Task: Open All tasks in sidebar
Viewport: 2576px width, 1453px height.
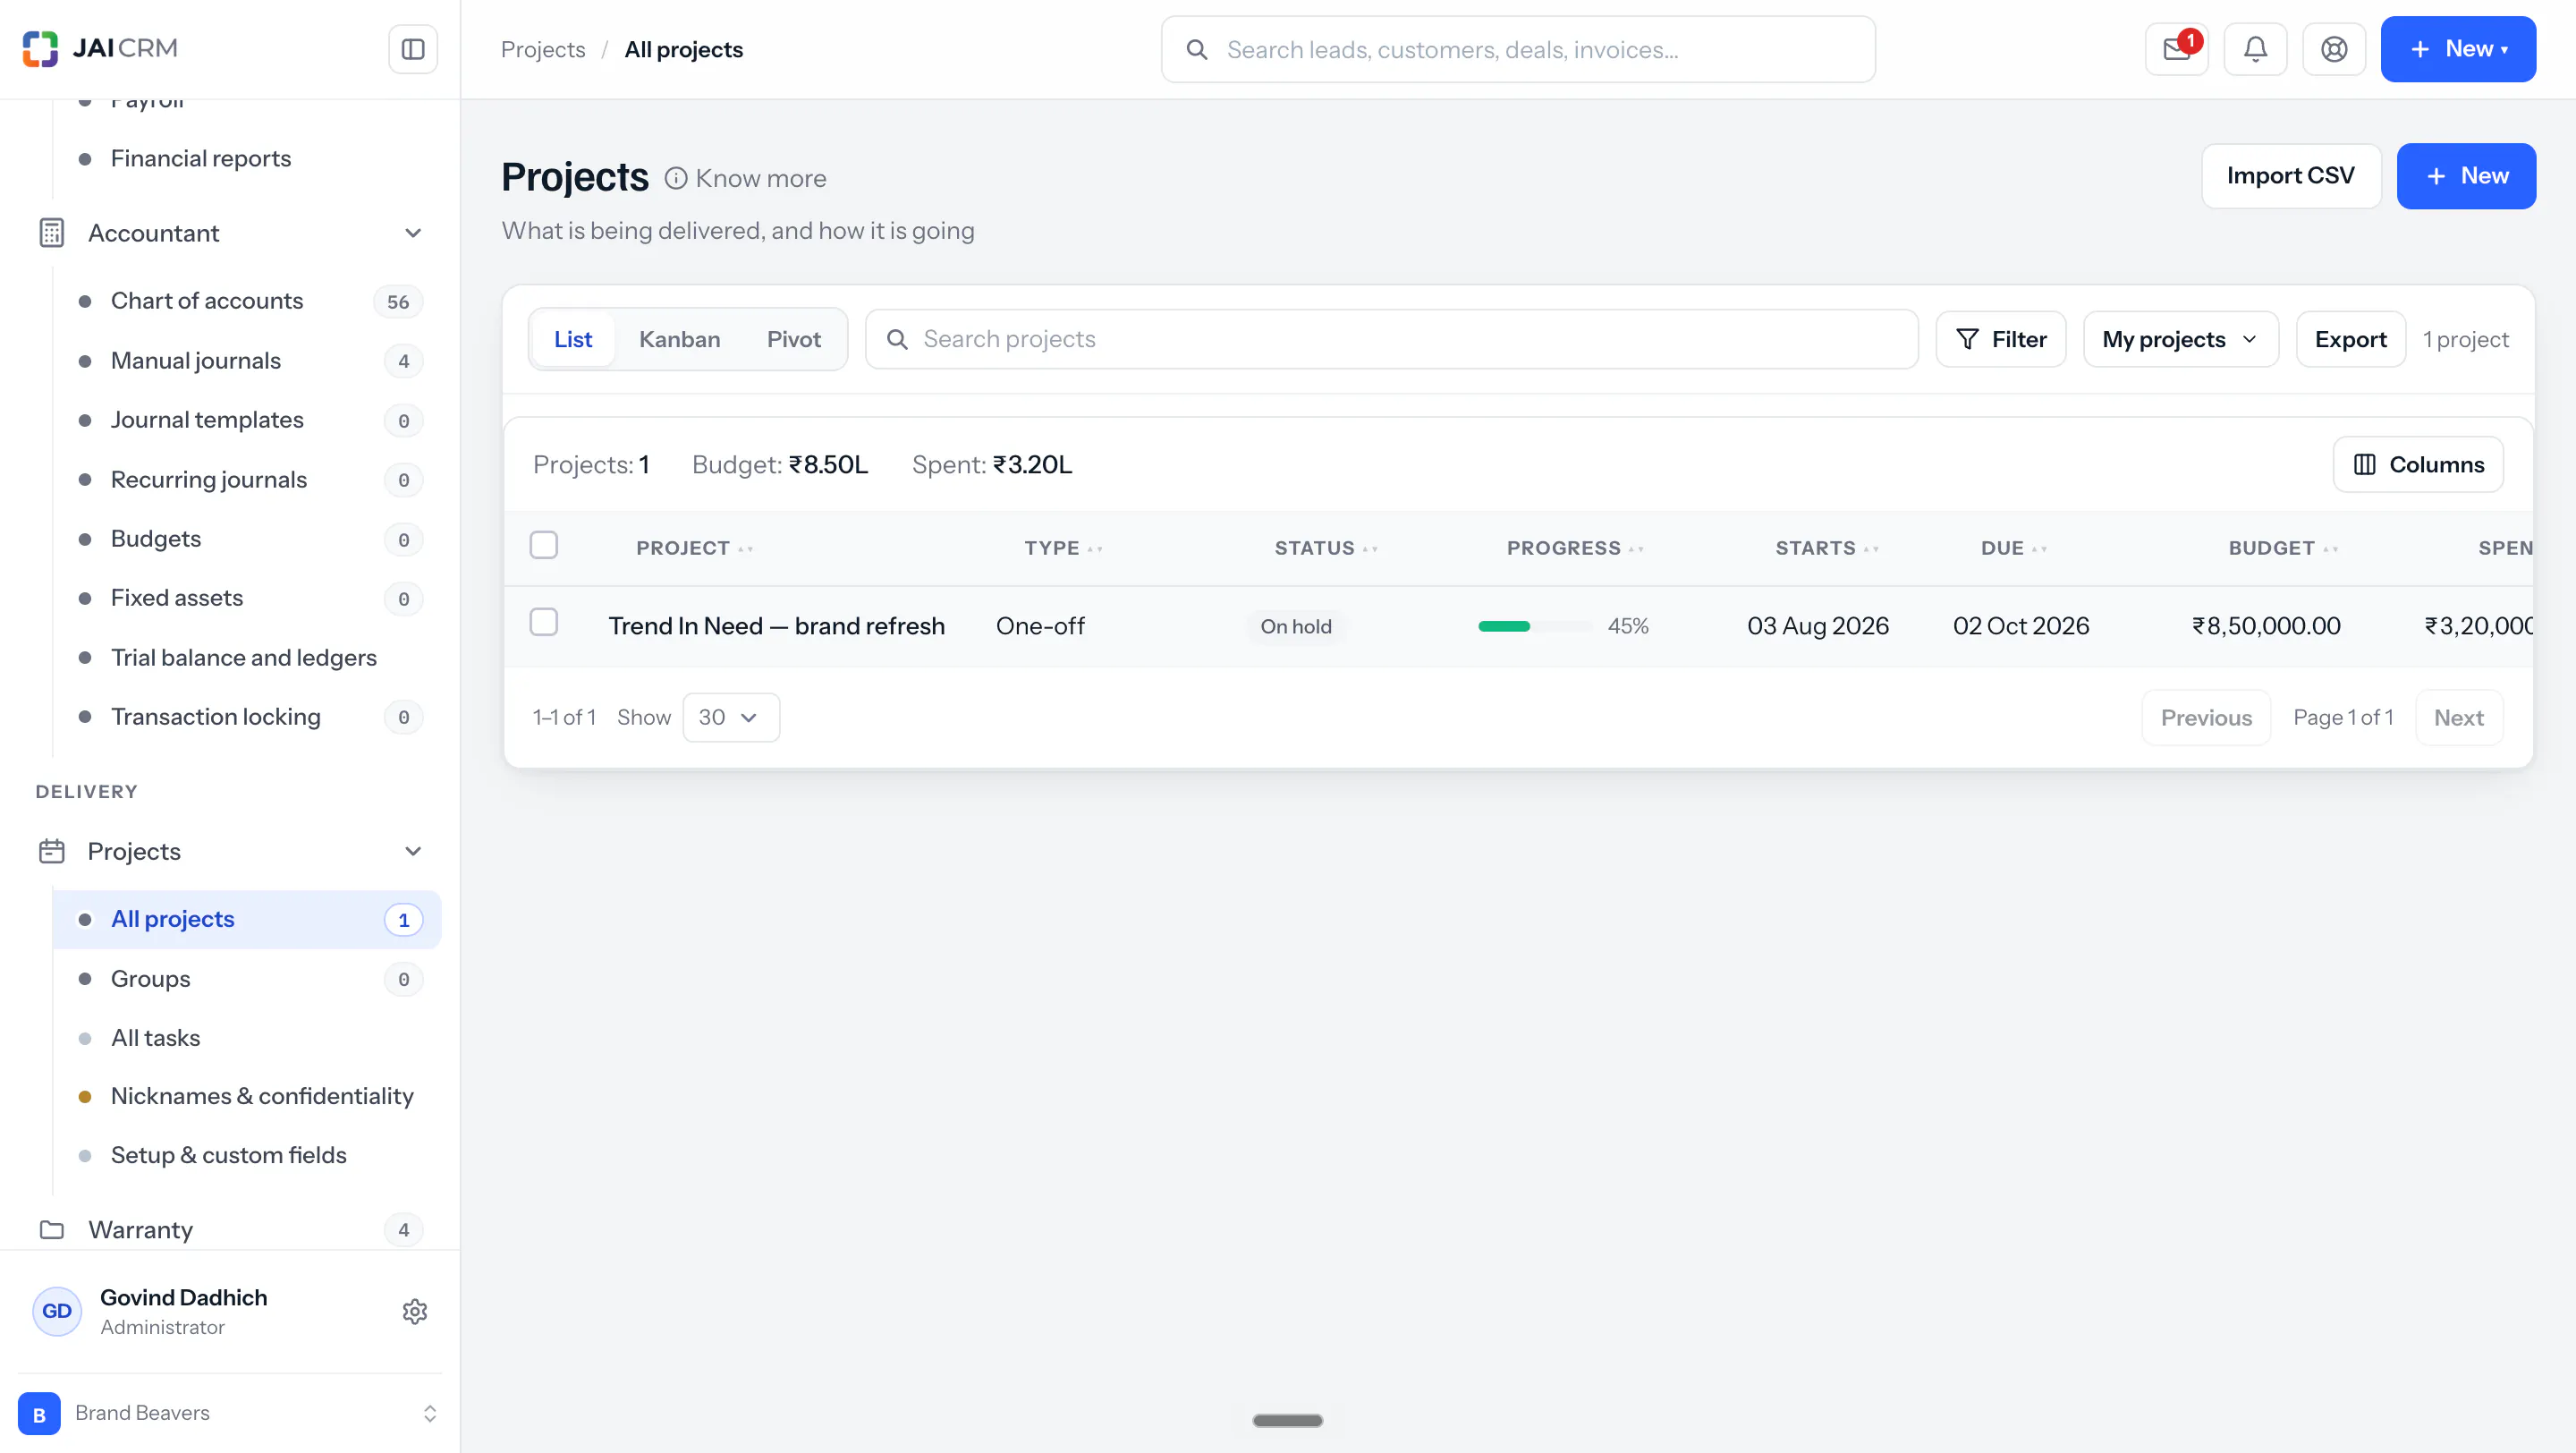Action: pyautogui.click(x=247, y=1038)
